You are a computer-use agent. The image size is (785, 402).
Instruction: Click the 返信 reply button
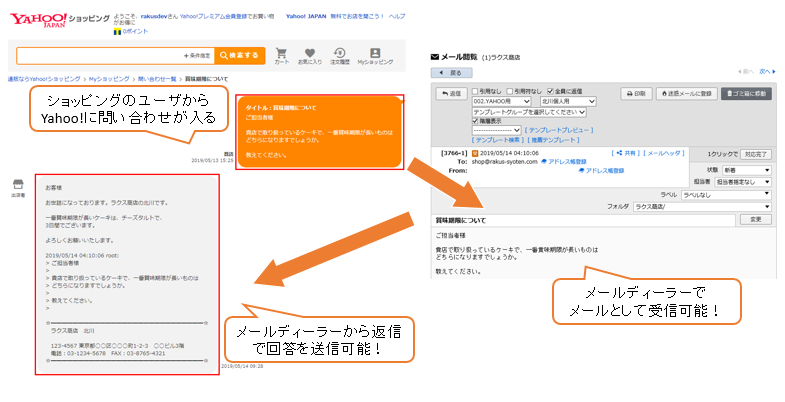[x=451, y=94]
